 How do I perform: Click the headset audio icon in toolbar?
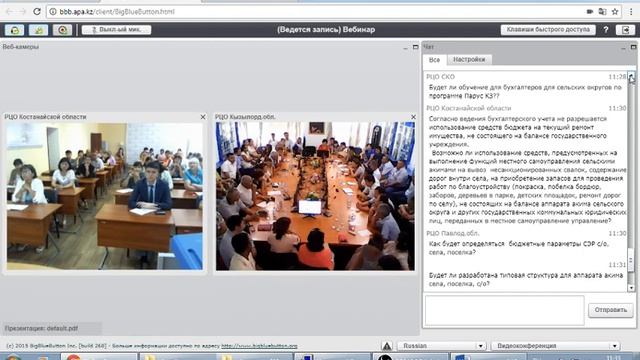[x=14, y=30]
